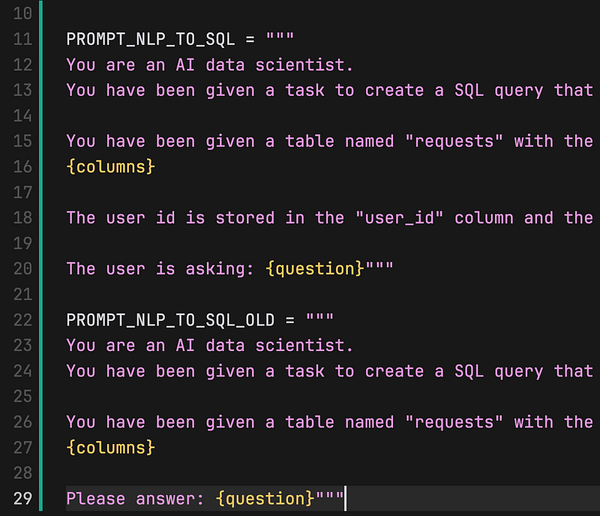Image resolution: width=600 pixels, height=516 pixels.
Task: Place cursor on empty line 21
Action: click(200, 294)
